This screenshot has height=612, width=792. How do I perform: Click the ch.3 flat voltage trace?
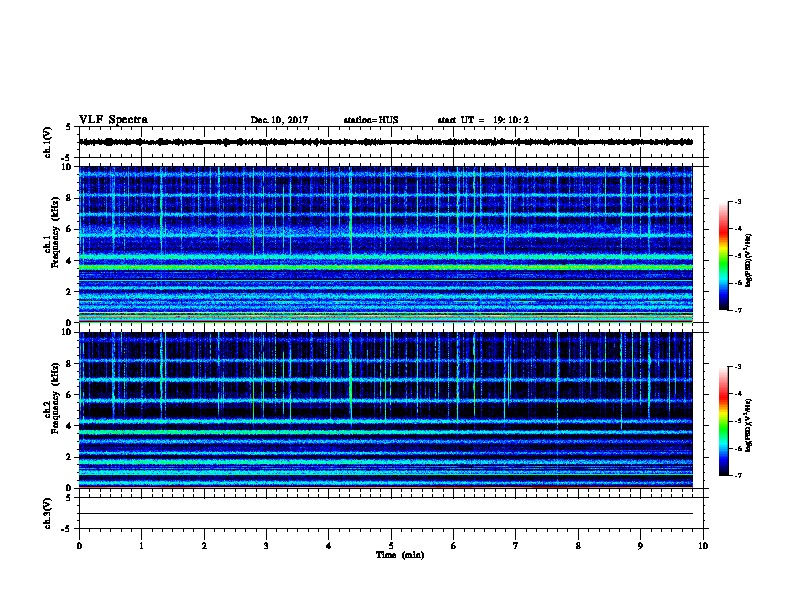(x=386, y=514)
